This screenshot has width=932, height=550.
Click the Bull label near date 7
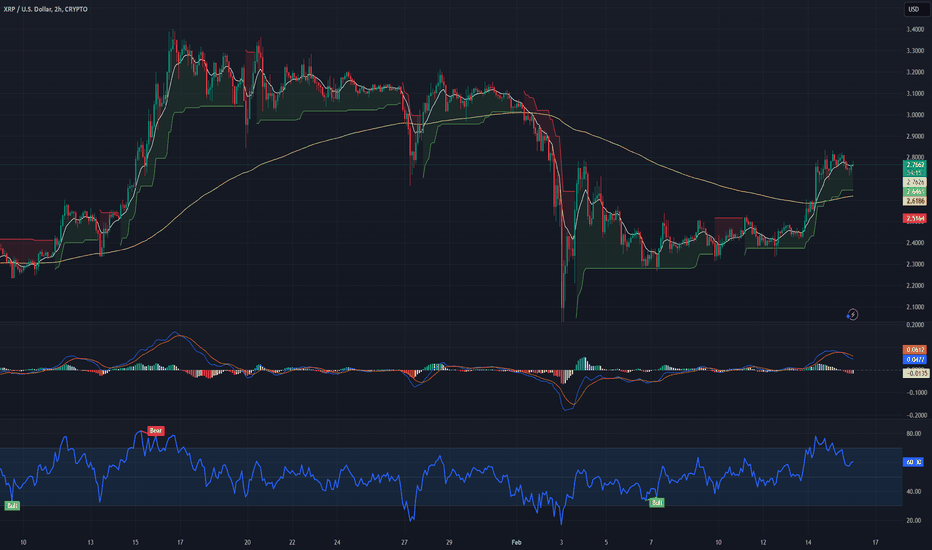tap(656, 502)
